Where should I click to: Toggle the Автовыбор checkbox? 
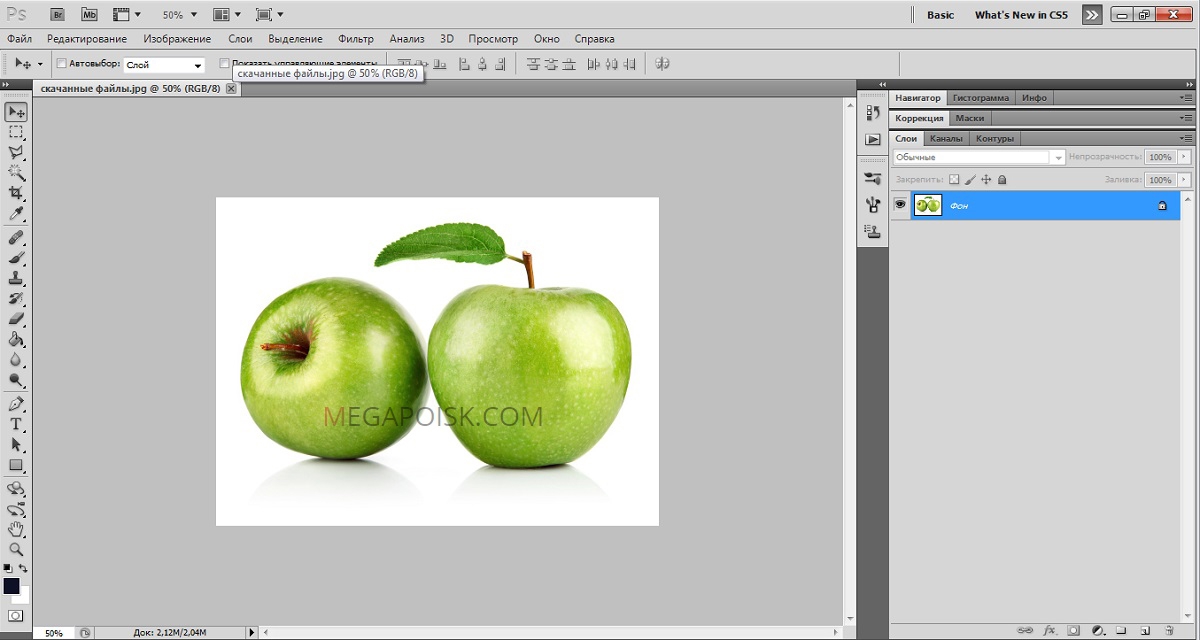click(61, 64)
